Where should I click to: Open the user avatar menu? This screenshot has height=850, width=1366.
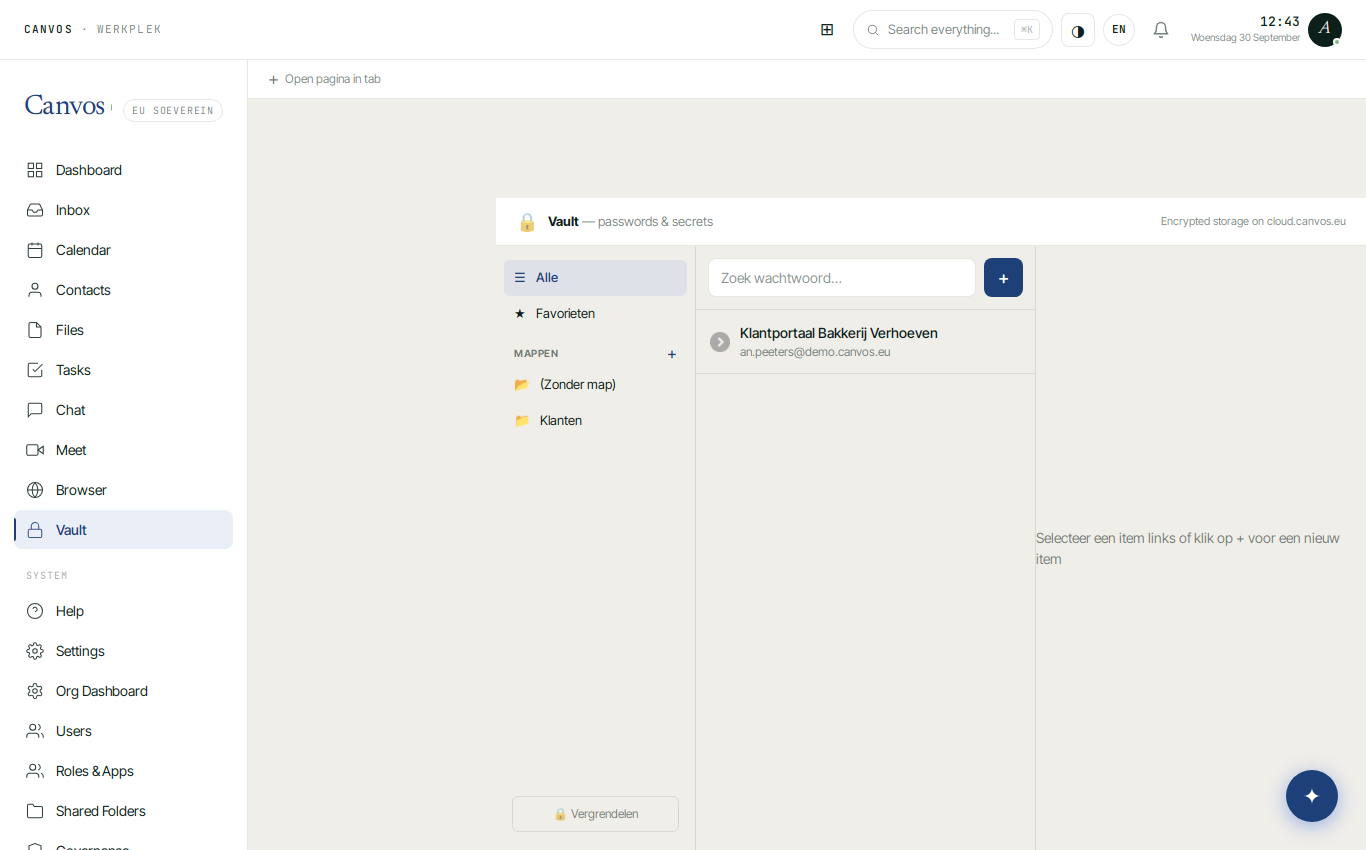(1325, 30)
